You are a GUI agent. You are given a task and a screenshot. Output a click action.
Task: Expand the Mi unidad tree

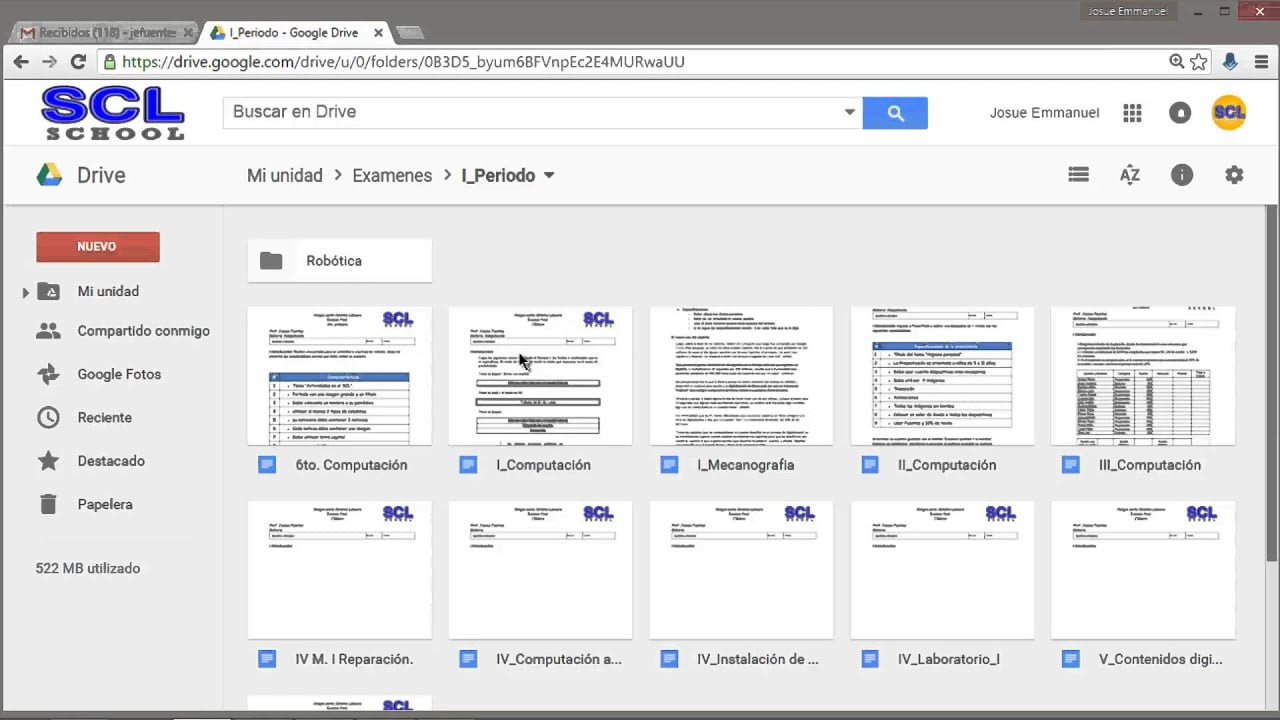coord(26,292)
